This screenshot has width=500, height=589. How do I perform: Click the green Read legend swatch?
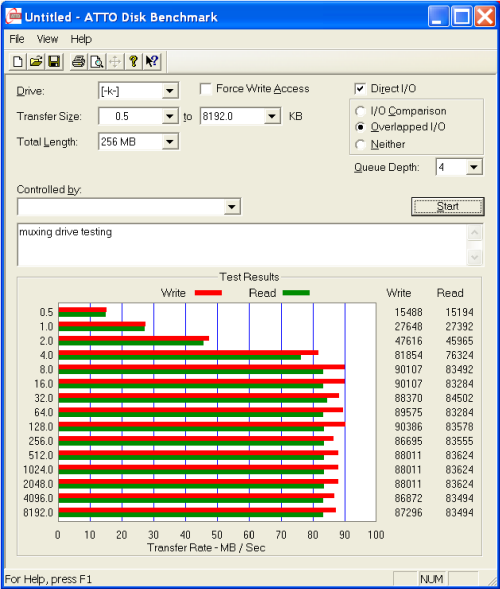coord(296,293)
